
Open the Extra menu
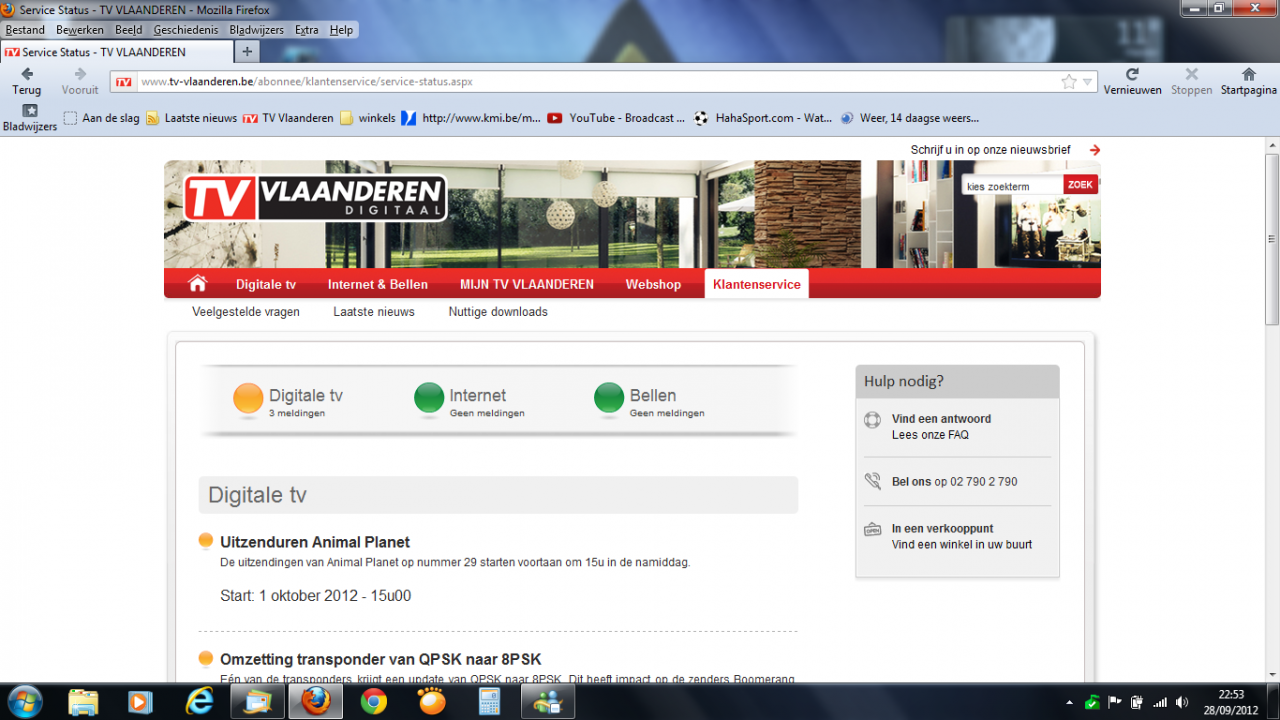coord(307,30)
